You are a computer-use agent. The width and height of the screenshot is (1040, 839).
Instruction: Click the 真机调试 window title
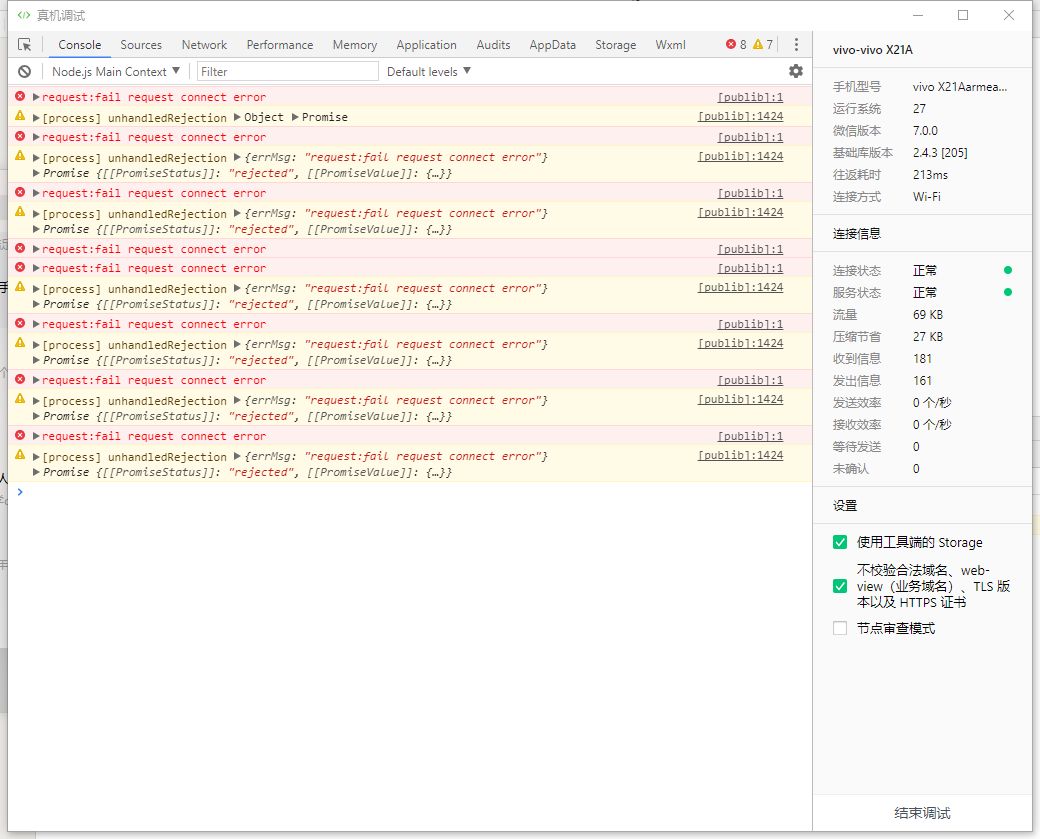61,15
